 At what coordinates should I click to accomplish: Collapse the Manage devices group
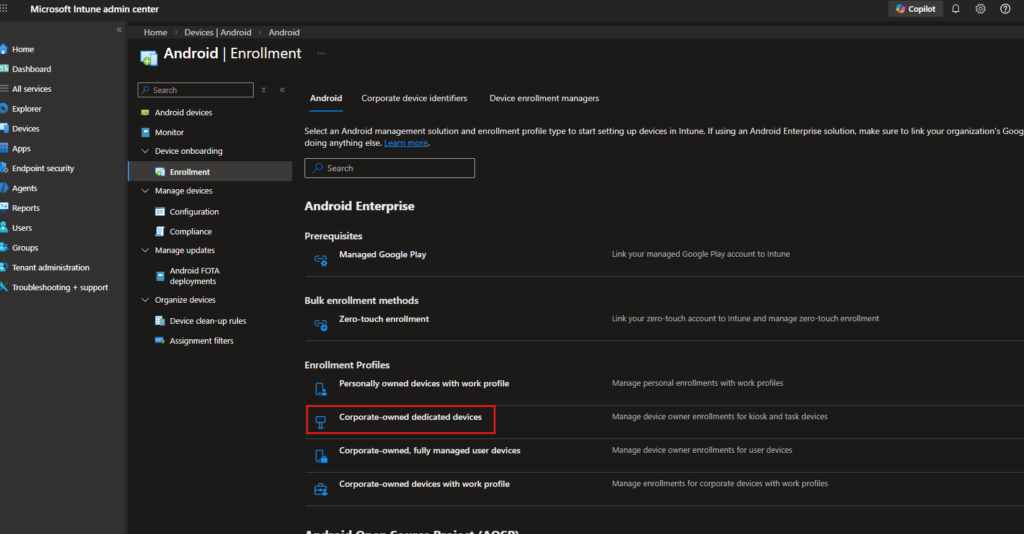[145, 191]
